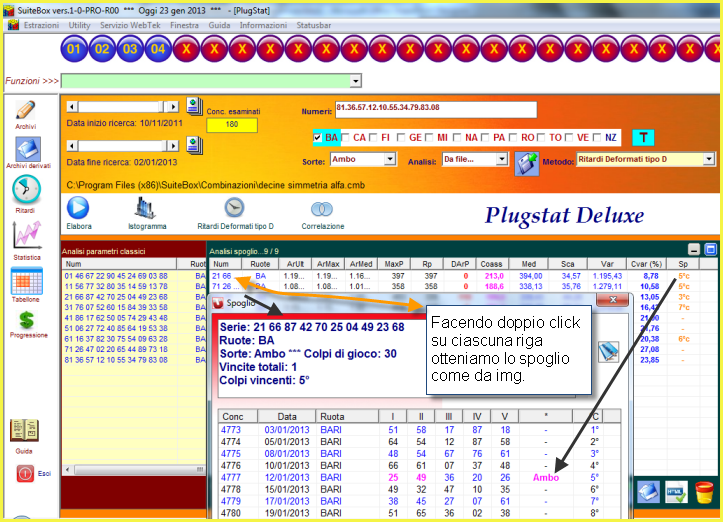The height and width of the screenshot is (522, 723).
Task: Select the '21 66' row in Analisi spoglio
Action: [x=463, y=276]
